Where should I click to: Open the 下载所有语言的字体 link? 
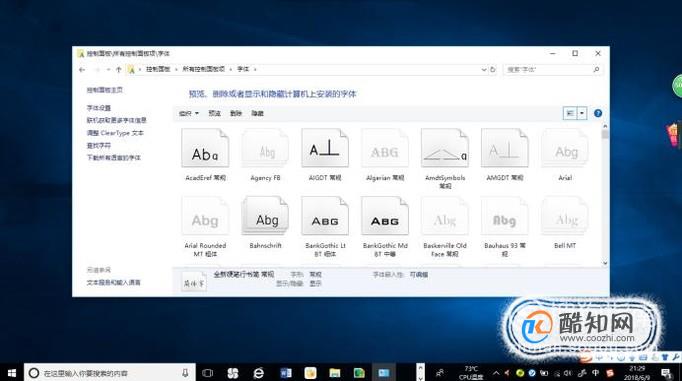tap(114, 157)
